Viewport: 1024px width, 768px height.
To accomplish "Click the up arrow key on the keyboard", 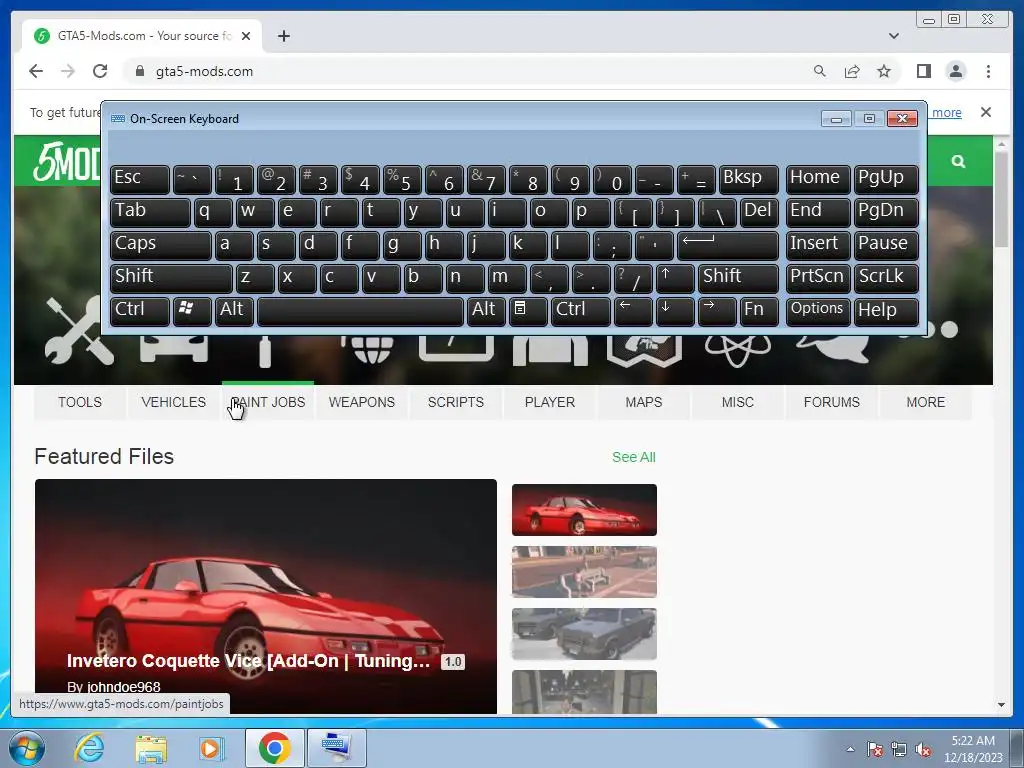I will [x=675, y=277].
